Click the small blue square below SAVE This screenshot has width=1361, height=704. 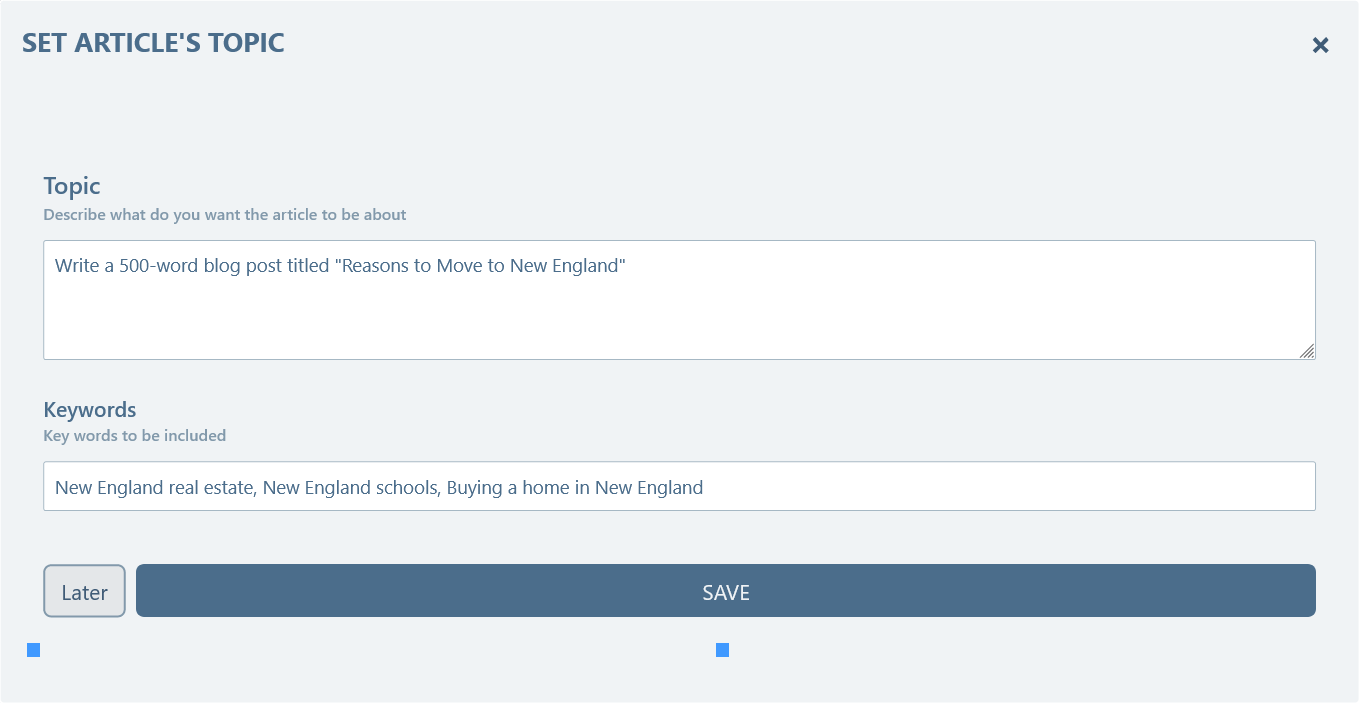coord(722,650)
